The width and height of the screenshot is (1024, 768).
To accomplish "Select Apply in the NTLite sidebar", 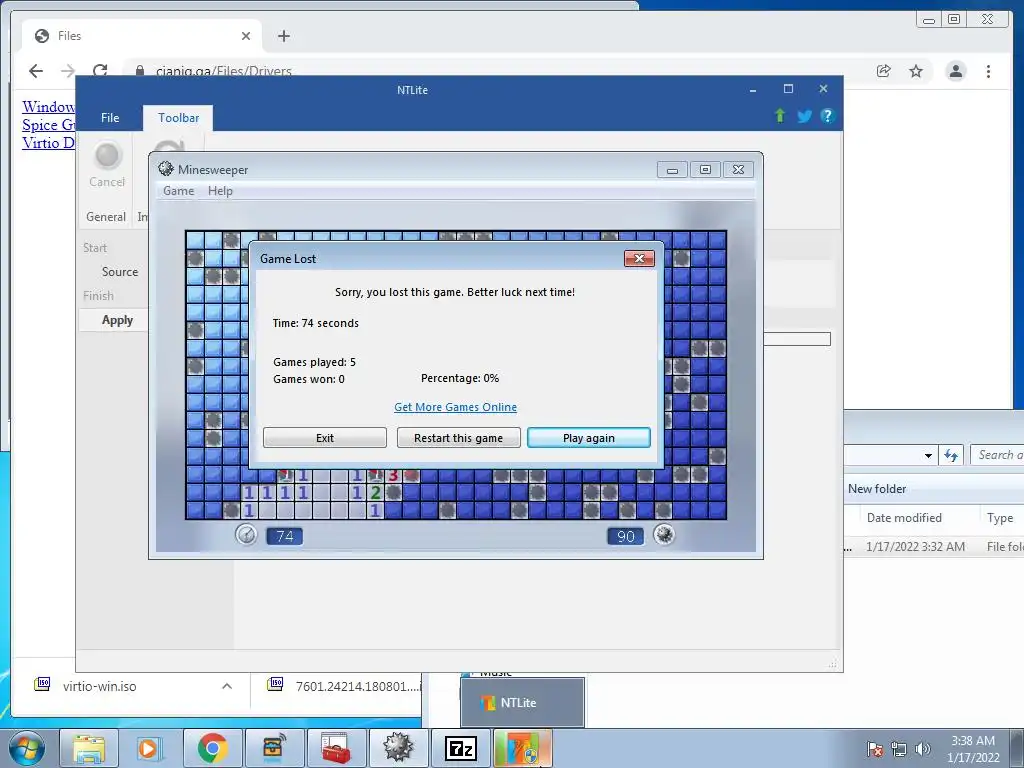I will [x=117, y=320].
